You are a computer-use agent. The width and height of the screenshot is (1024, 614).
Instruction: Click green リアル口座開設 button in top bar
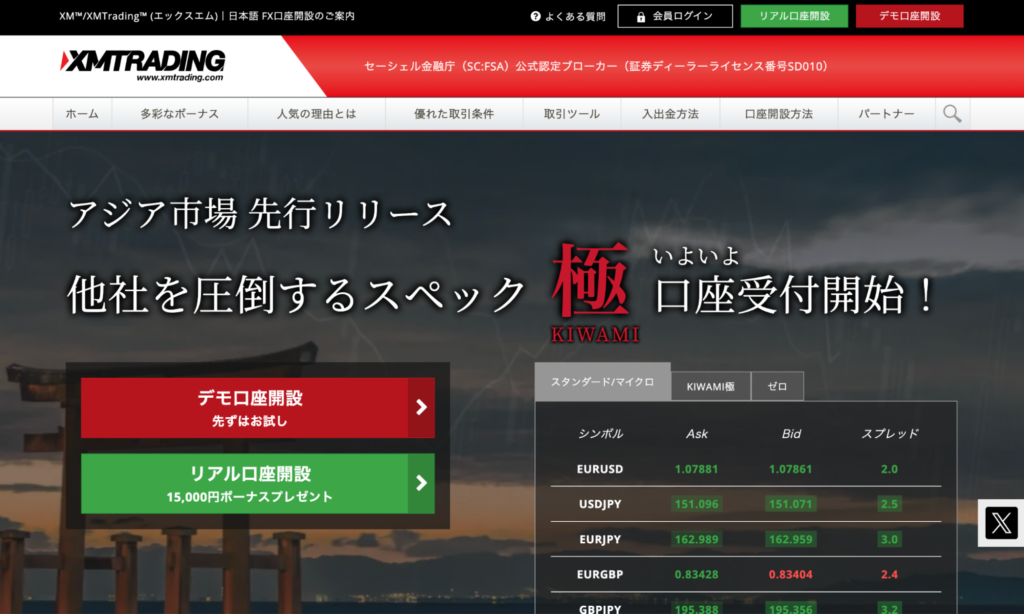pyautogui.click(x=794, y=16)
